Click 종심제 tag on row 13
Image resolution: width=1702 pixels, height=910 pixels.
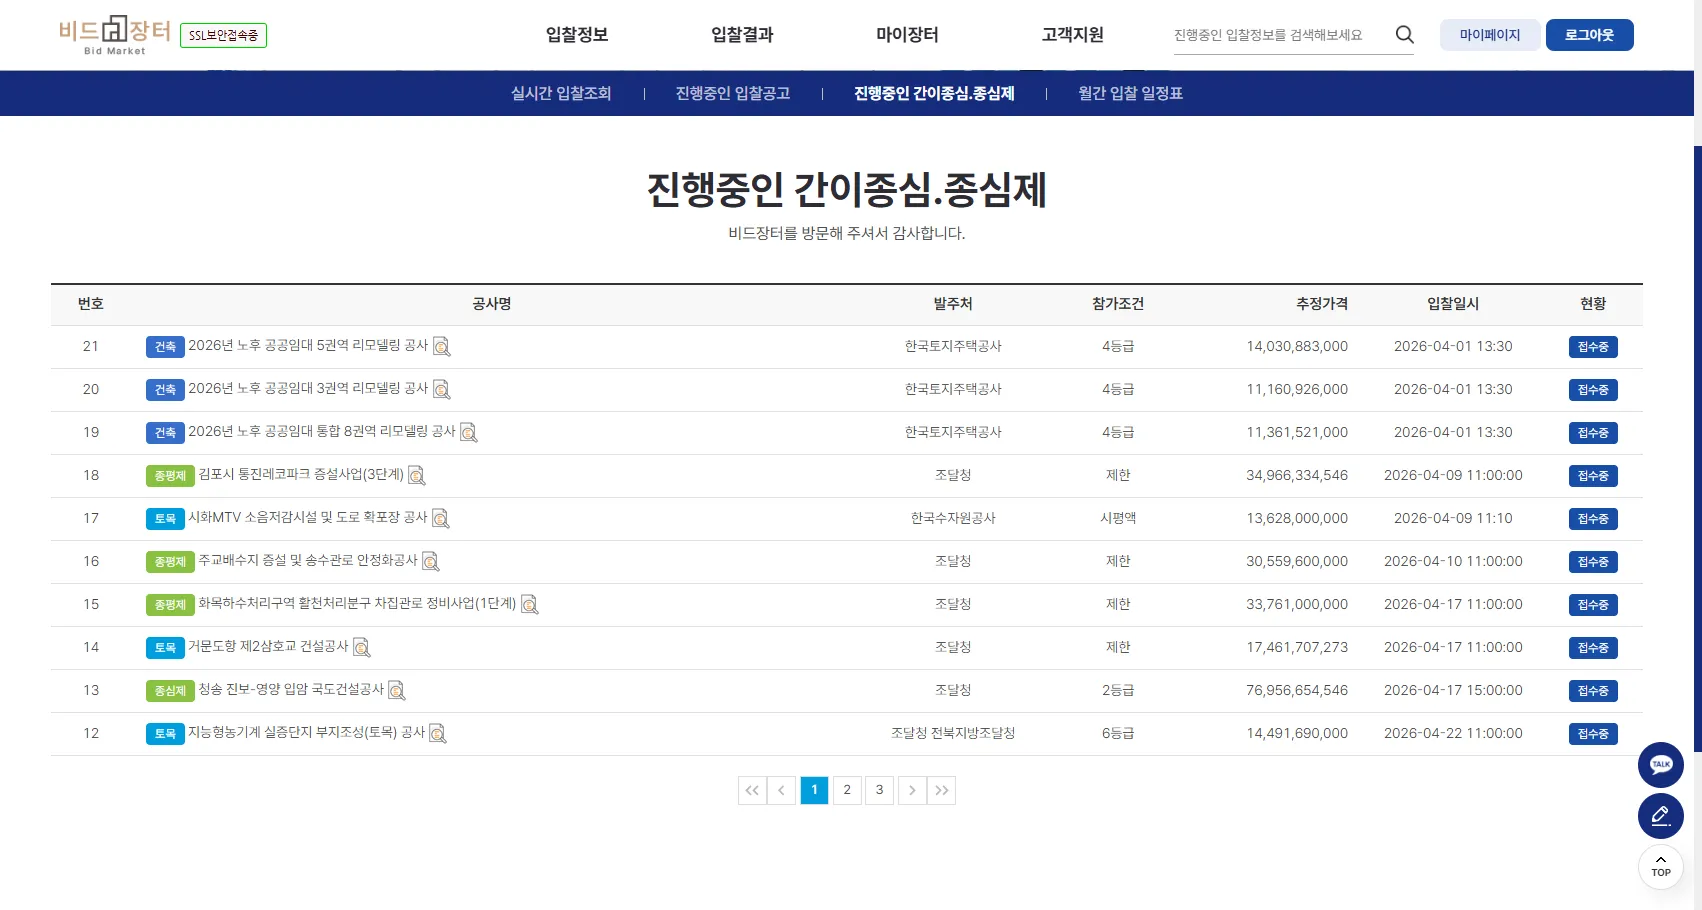170,691
